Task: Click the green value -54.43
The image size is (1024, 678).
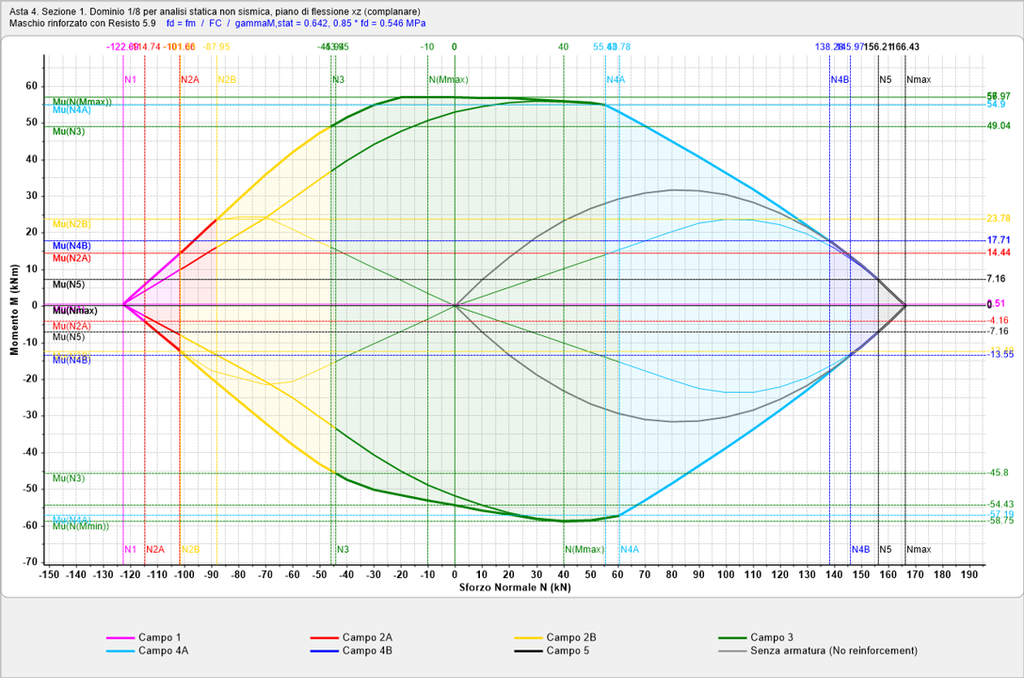Action: tap(1000, 504)
